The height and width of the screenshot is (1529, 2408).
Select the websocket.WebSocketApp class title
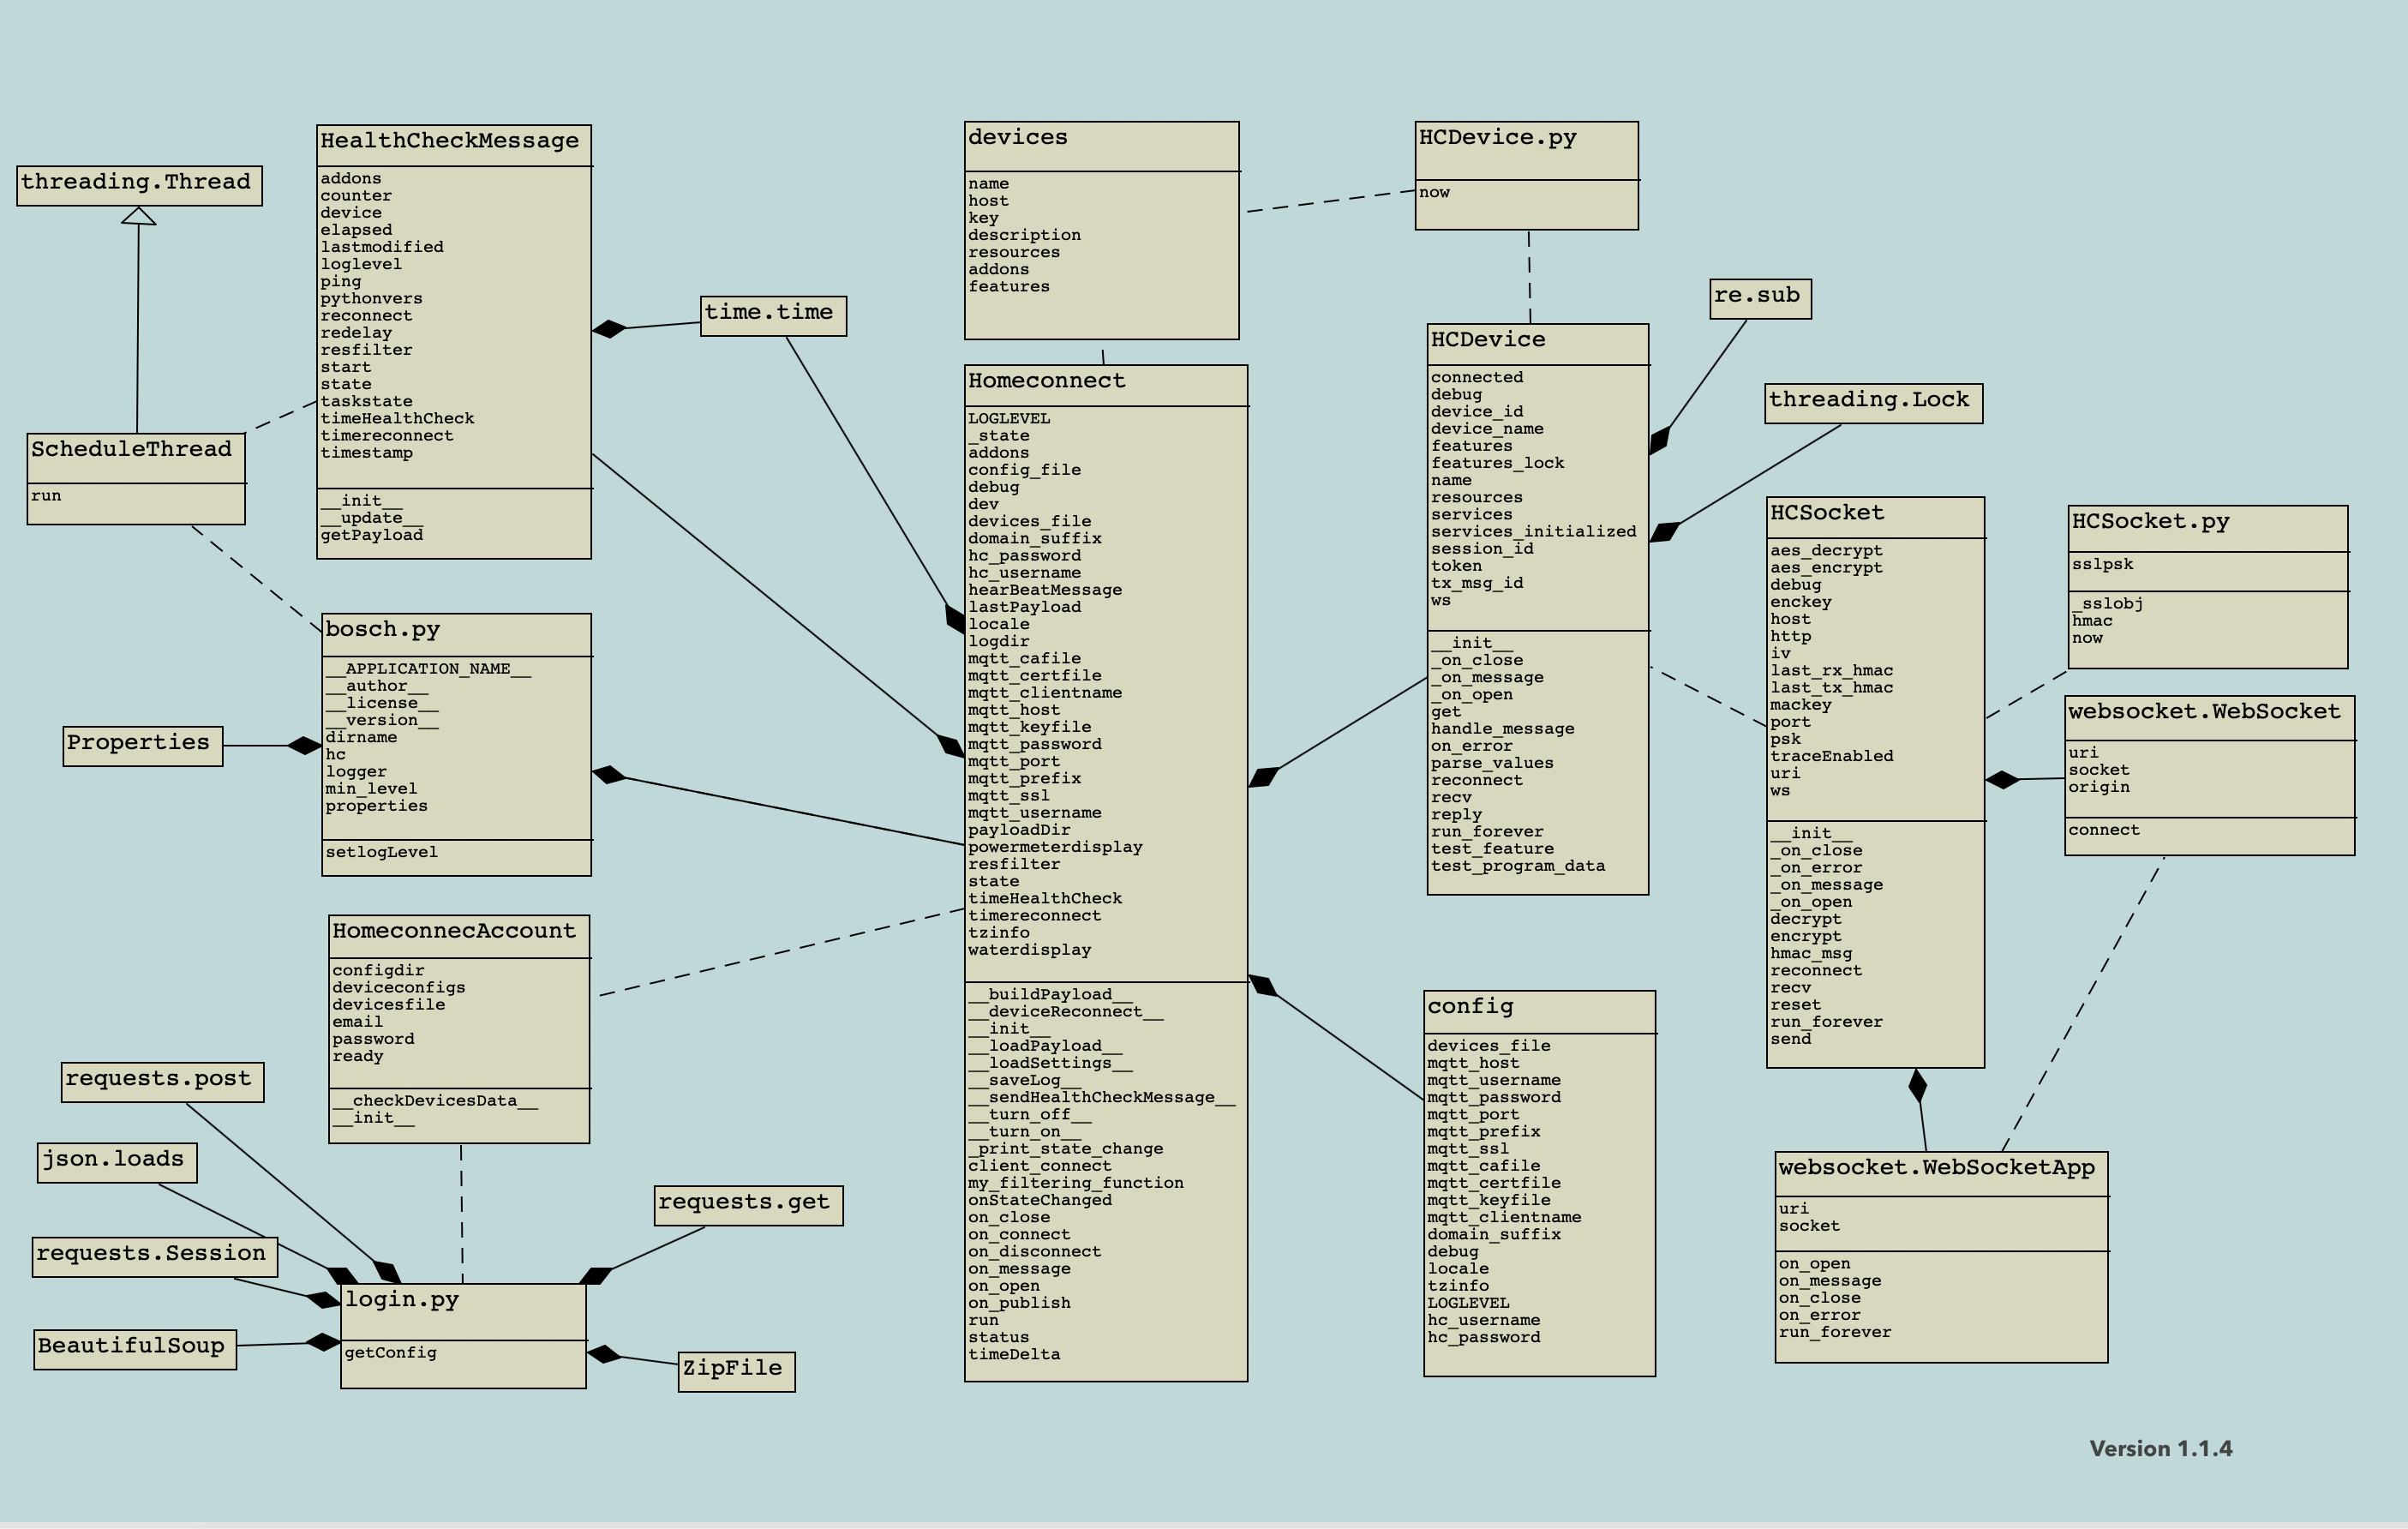tap(1937, 1167)
